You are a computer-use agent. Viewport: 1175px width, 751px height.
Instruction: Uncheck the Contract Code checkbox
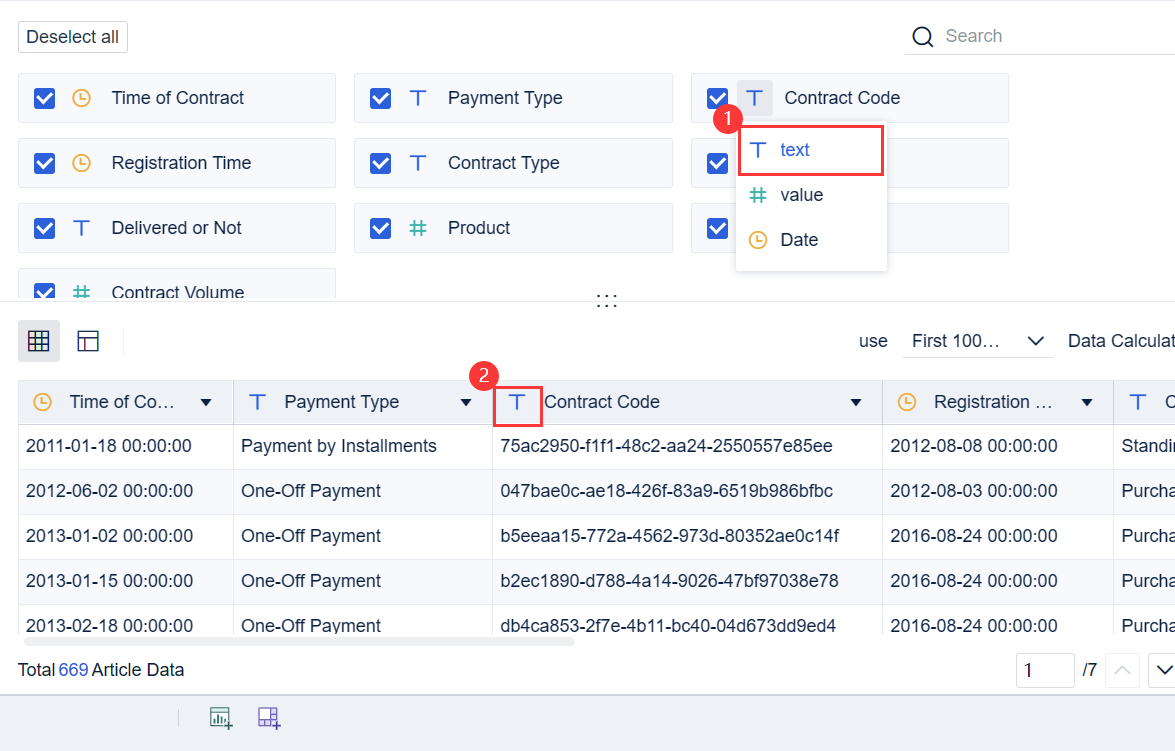[x=717, y=98]
